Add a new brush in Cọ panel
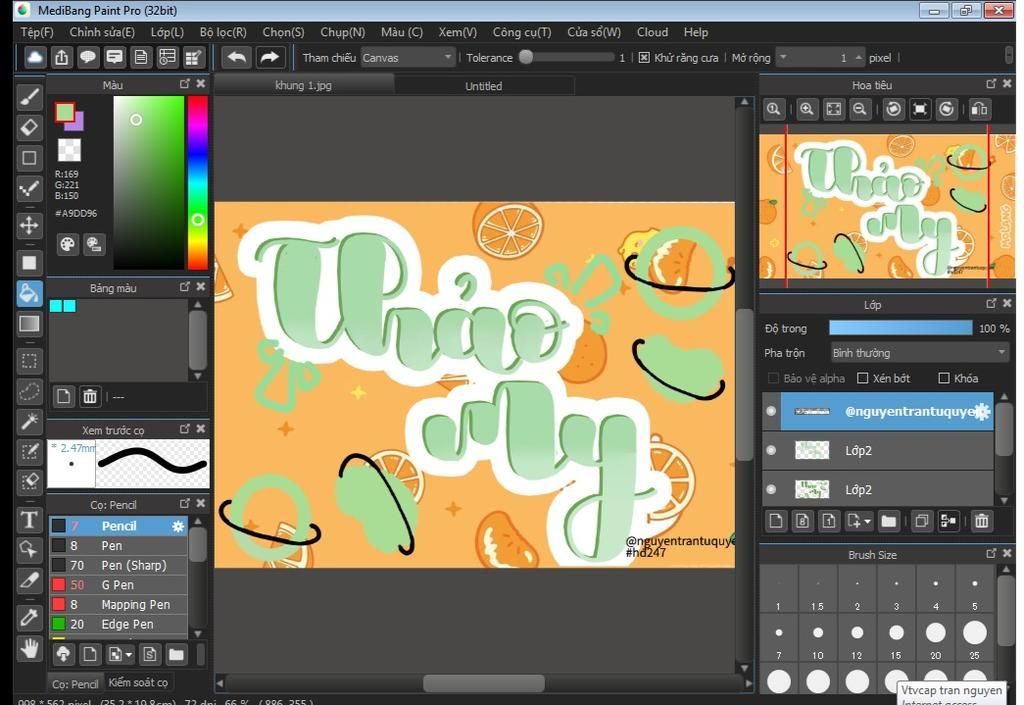This screenshot has width=1024, height=705. (x=89, y=654)
